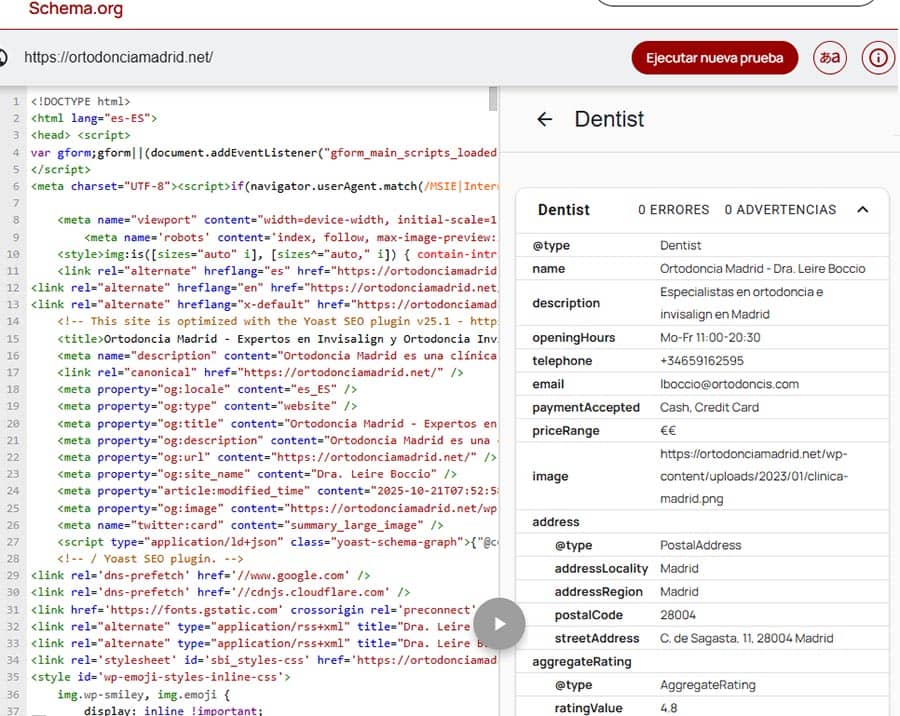Click the language selection icon
This screenshot has height=716, width=900.
point(829,57)
